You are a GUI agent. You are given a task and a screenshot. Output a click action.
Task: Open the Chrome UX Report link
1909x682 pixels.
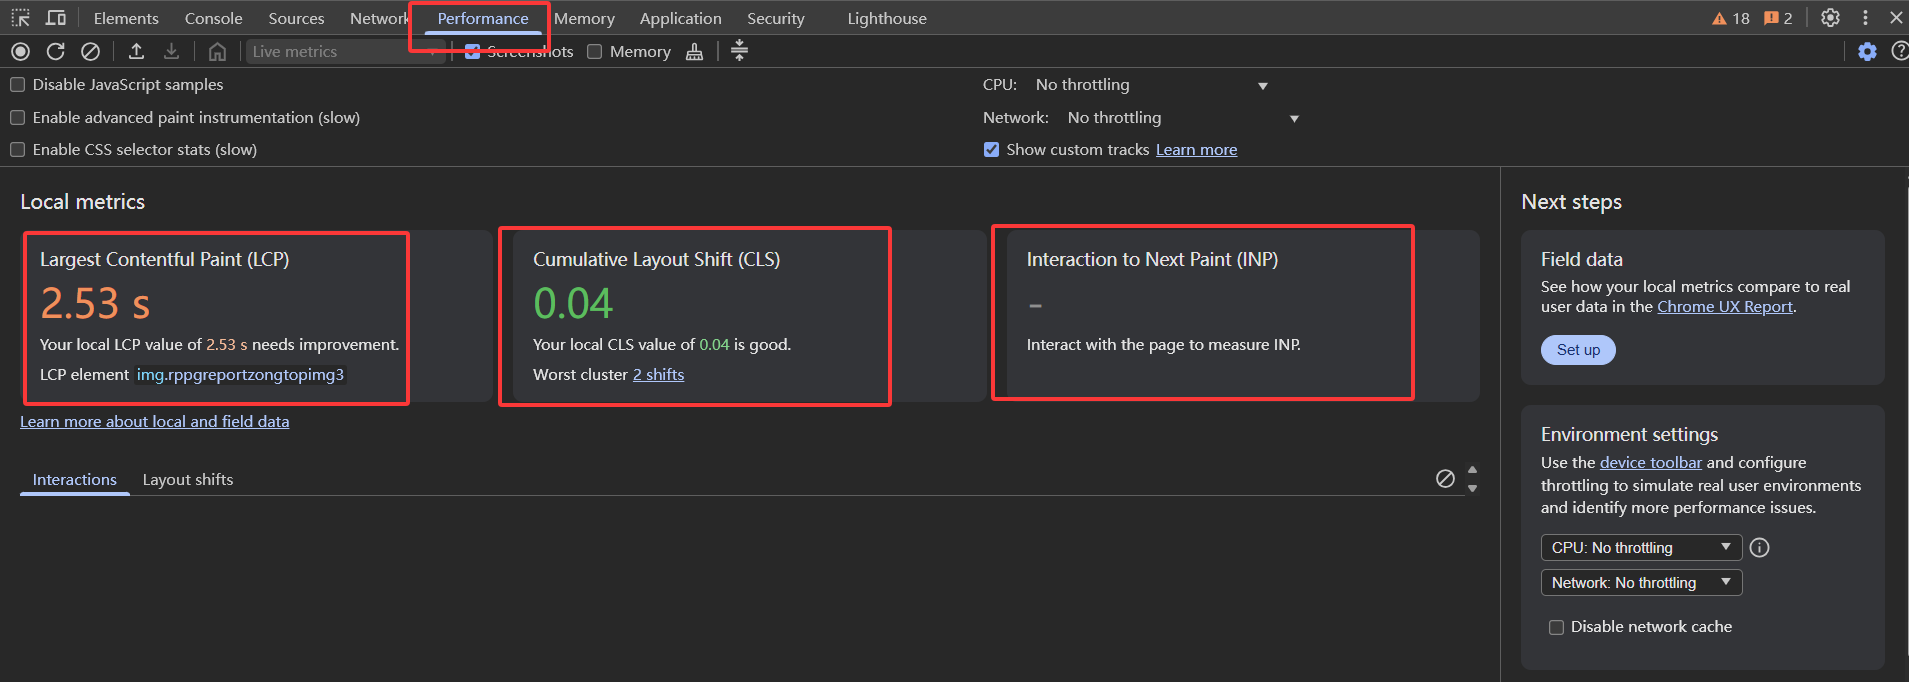pos(1725,307)
